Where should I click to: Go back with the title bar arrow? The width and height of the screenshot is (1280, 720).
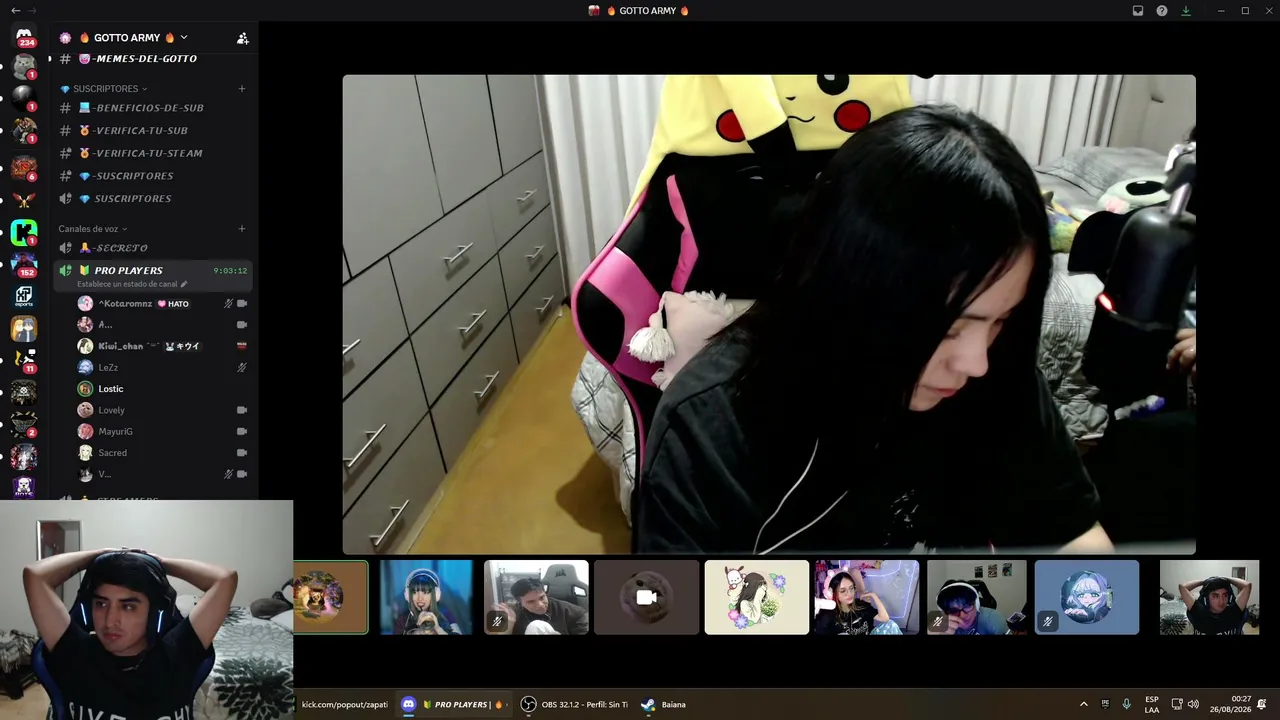click(x=15, y=11)
